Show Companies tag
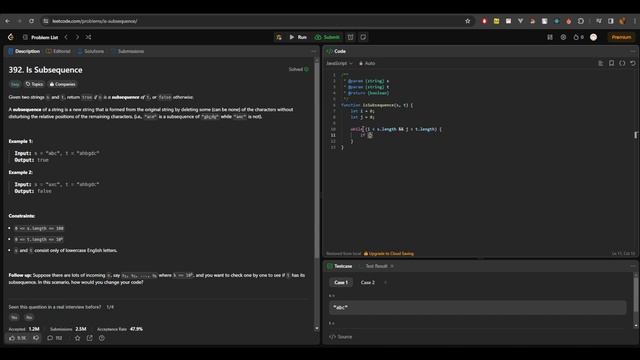This screenshot has width=640, height=360. (62, 84)
